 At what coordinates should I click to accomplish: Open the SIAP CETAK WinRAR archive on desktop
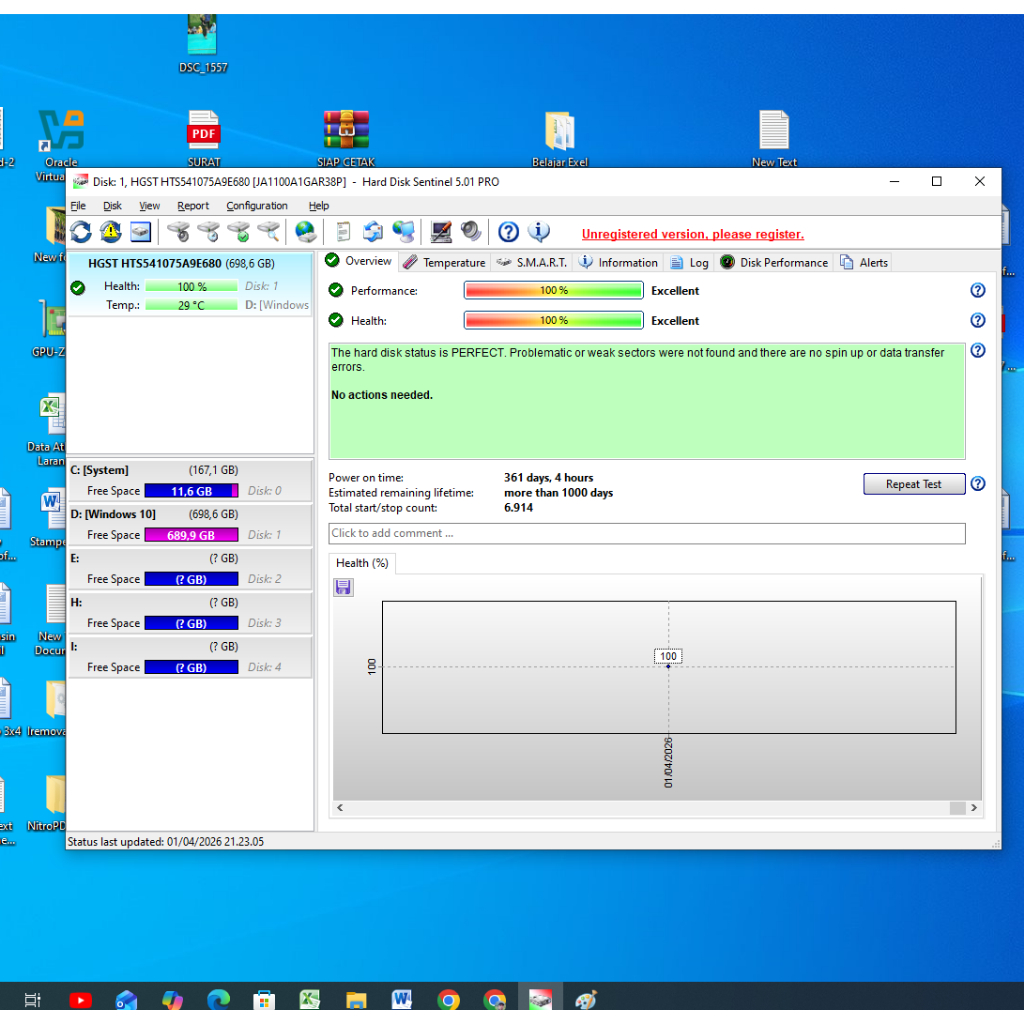[346, 138]
